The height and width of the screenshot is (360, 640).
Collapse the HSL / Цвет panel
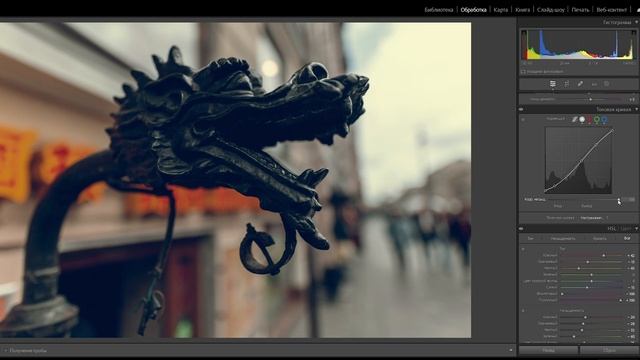tap(637, 229)
